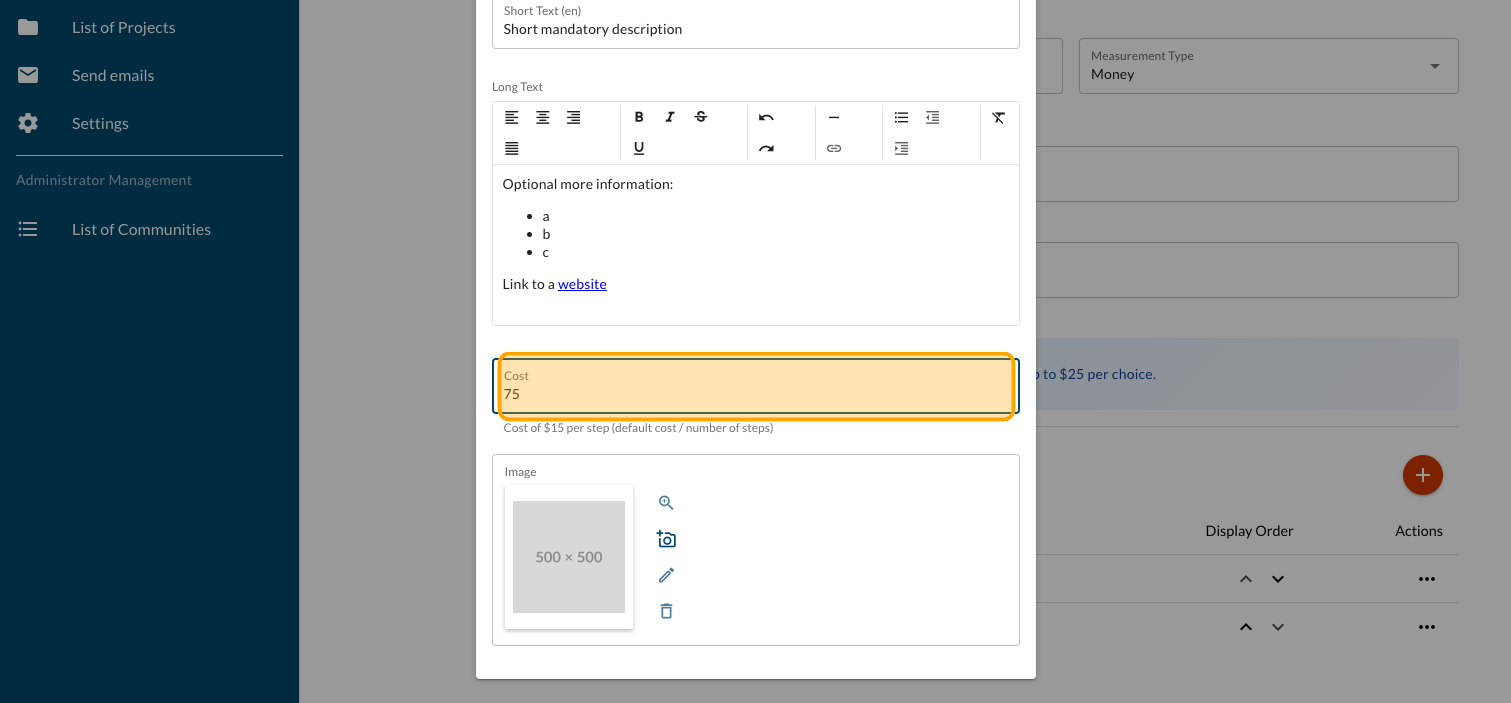1511x703 pixels.
Task: Open the "website" hyperlink
Action: tap(582, 284)
